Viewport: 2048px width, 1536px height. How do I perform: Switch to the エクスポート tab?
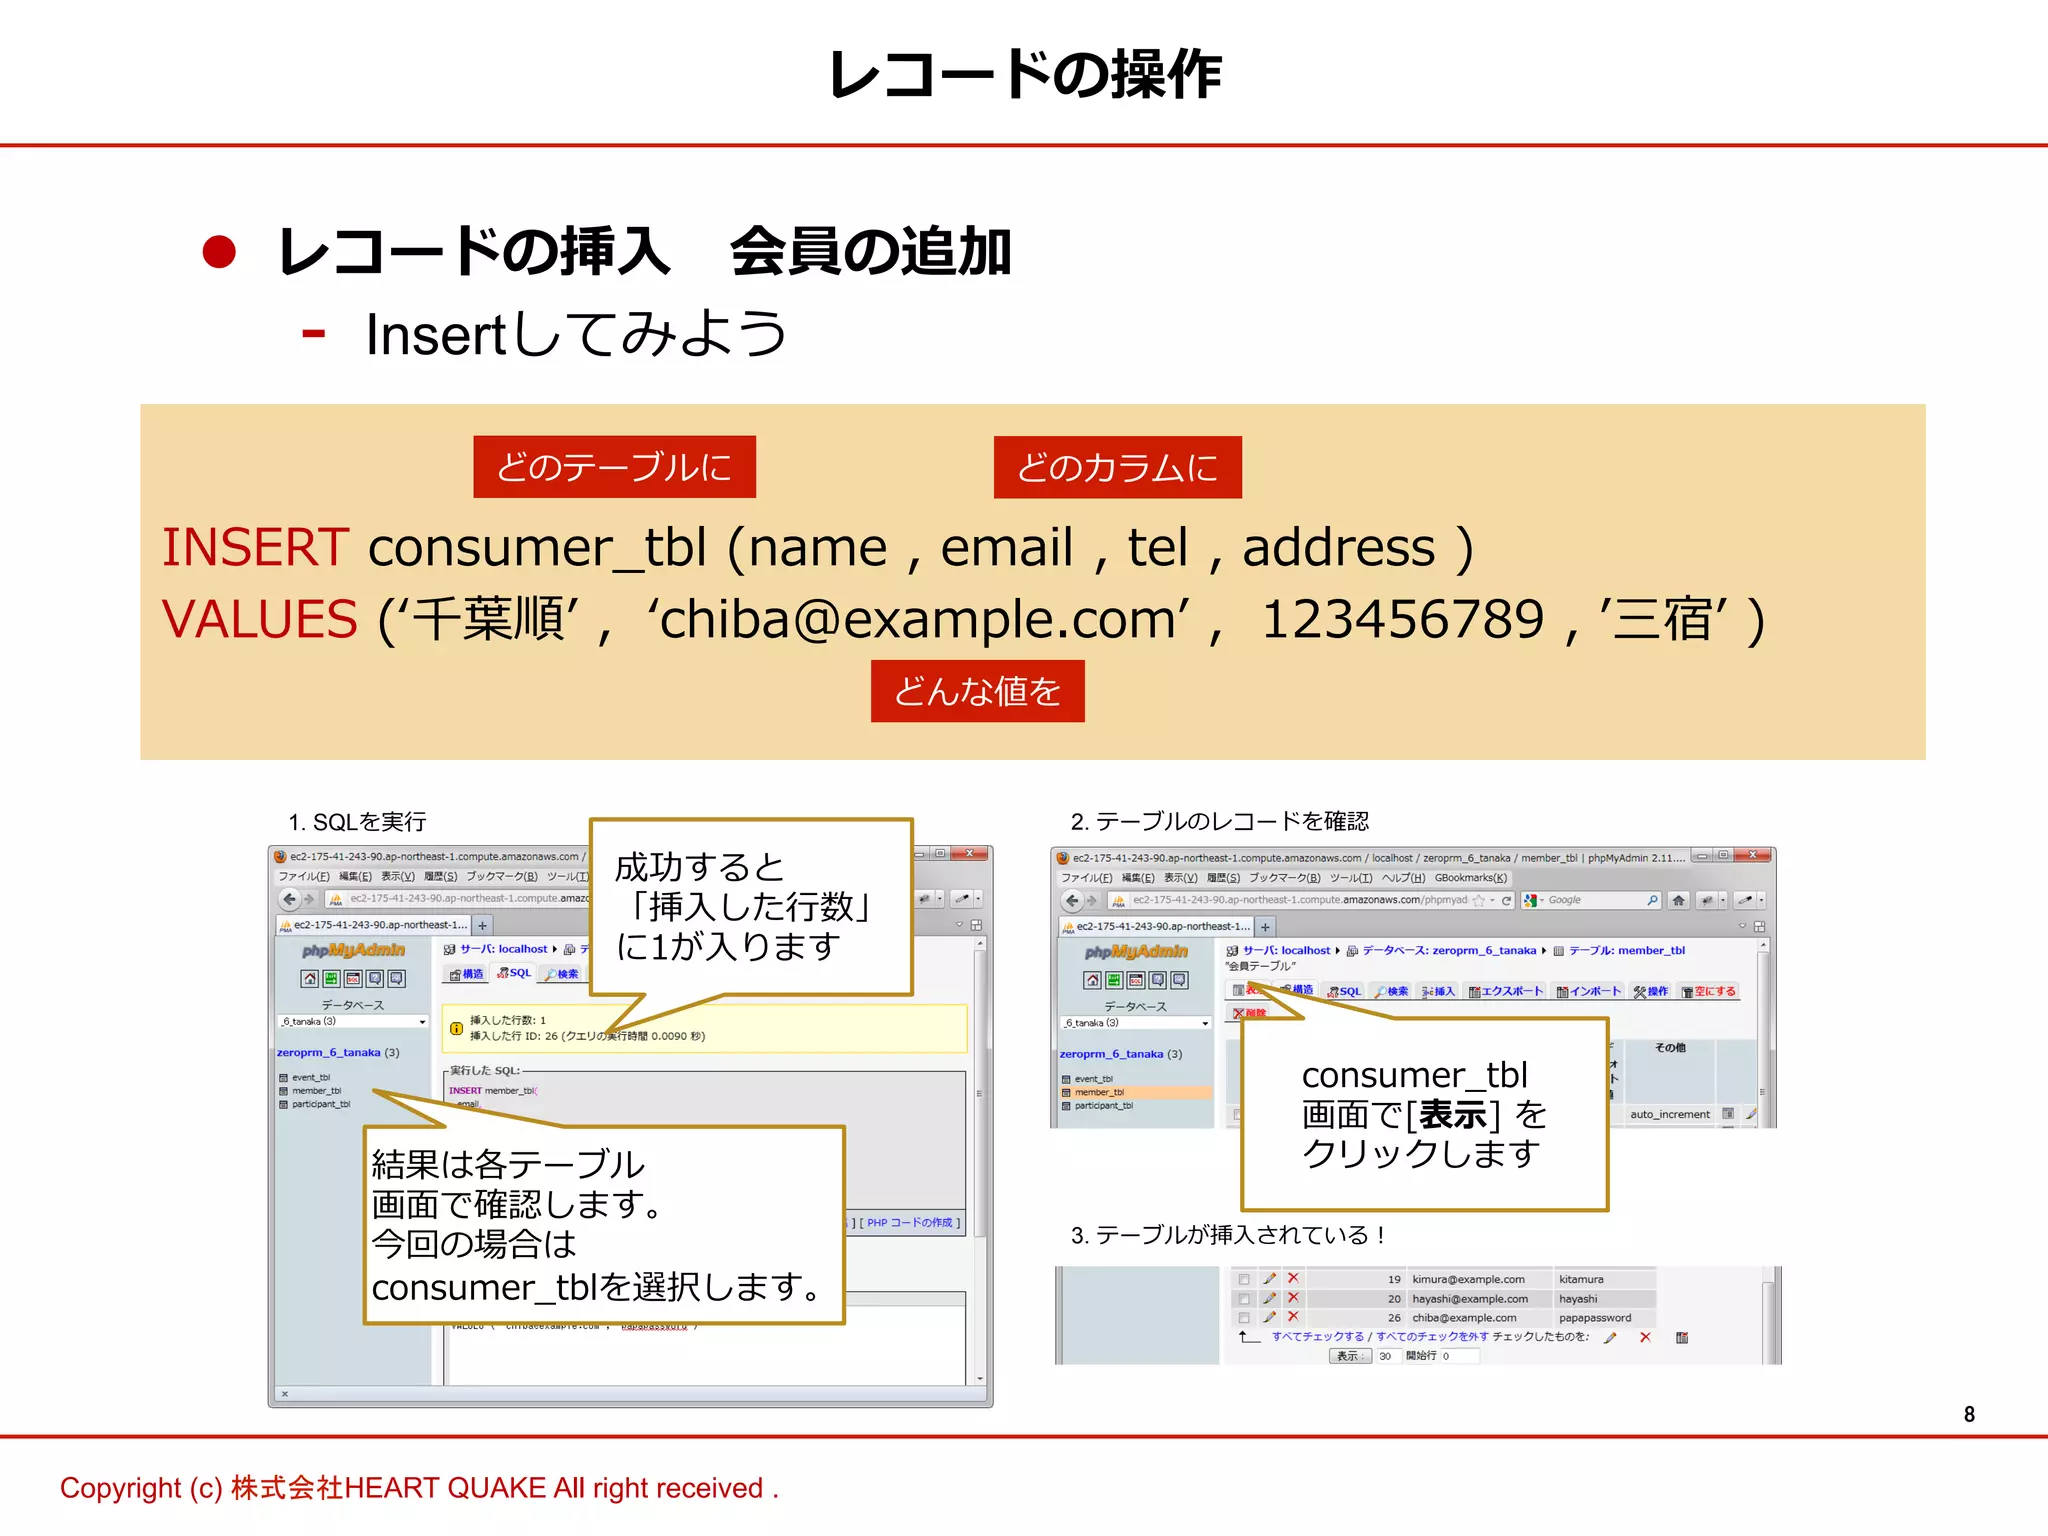click(x=1506, y=991)
